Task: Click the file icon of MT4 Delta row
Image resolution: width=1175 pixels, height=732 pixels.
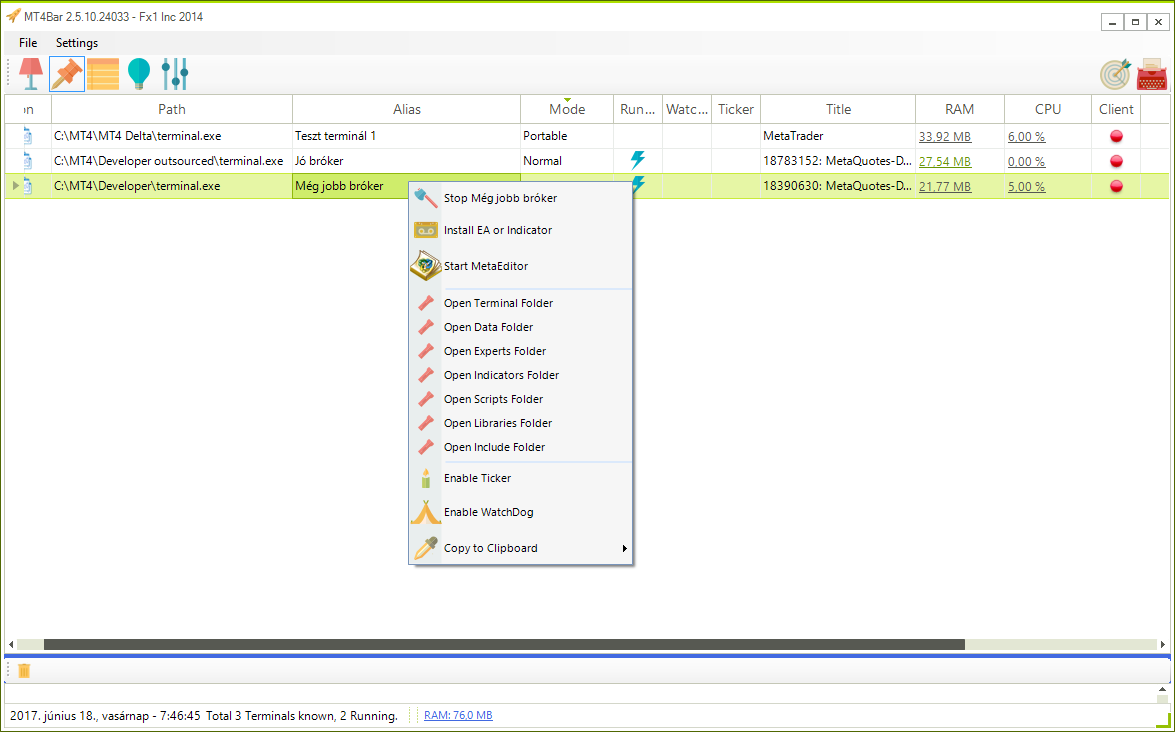Action: pos(28,136)
